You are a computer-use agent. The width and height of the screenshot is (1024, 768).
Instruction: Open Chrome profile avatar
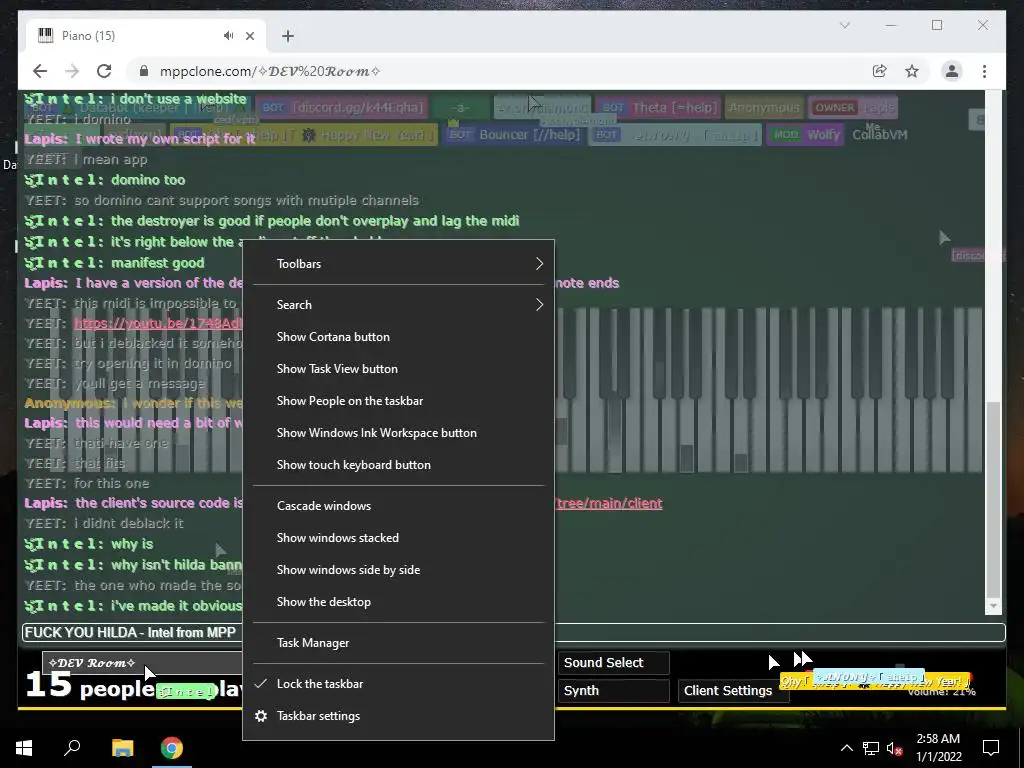(x=952, y=71)
